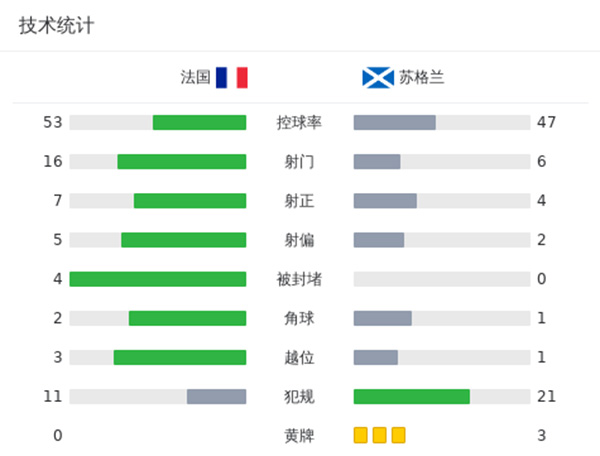Click France's gray 犯规 fouls bar
This screenshot has height=456, width=600.
216,396
